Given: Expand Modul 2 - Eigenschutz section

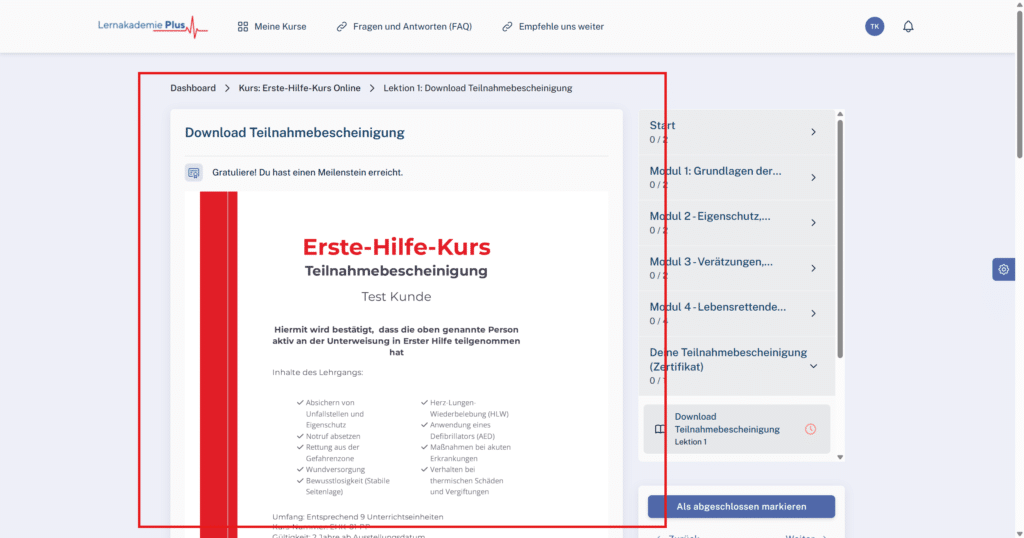Looking at the screenshot, I should (x=737, y=223).
